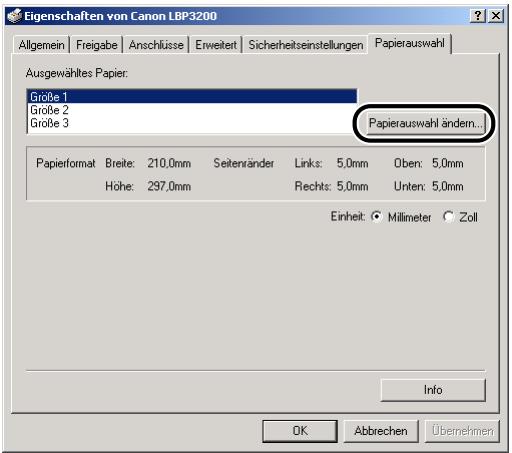This screenshot has width=512, height=453.
Task: Click the printer icon in title bar
Action: click(14, 16)
